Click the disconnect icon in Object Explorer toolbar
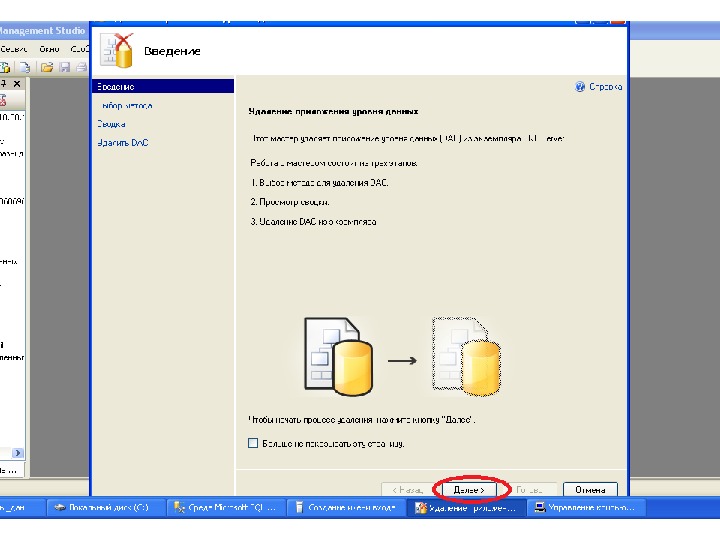Image resolution: width=720 pixels, height=540 pixels. (x=3, y=100)
